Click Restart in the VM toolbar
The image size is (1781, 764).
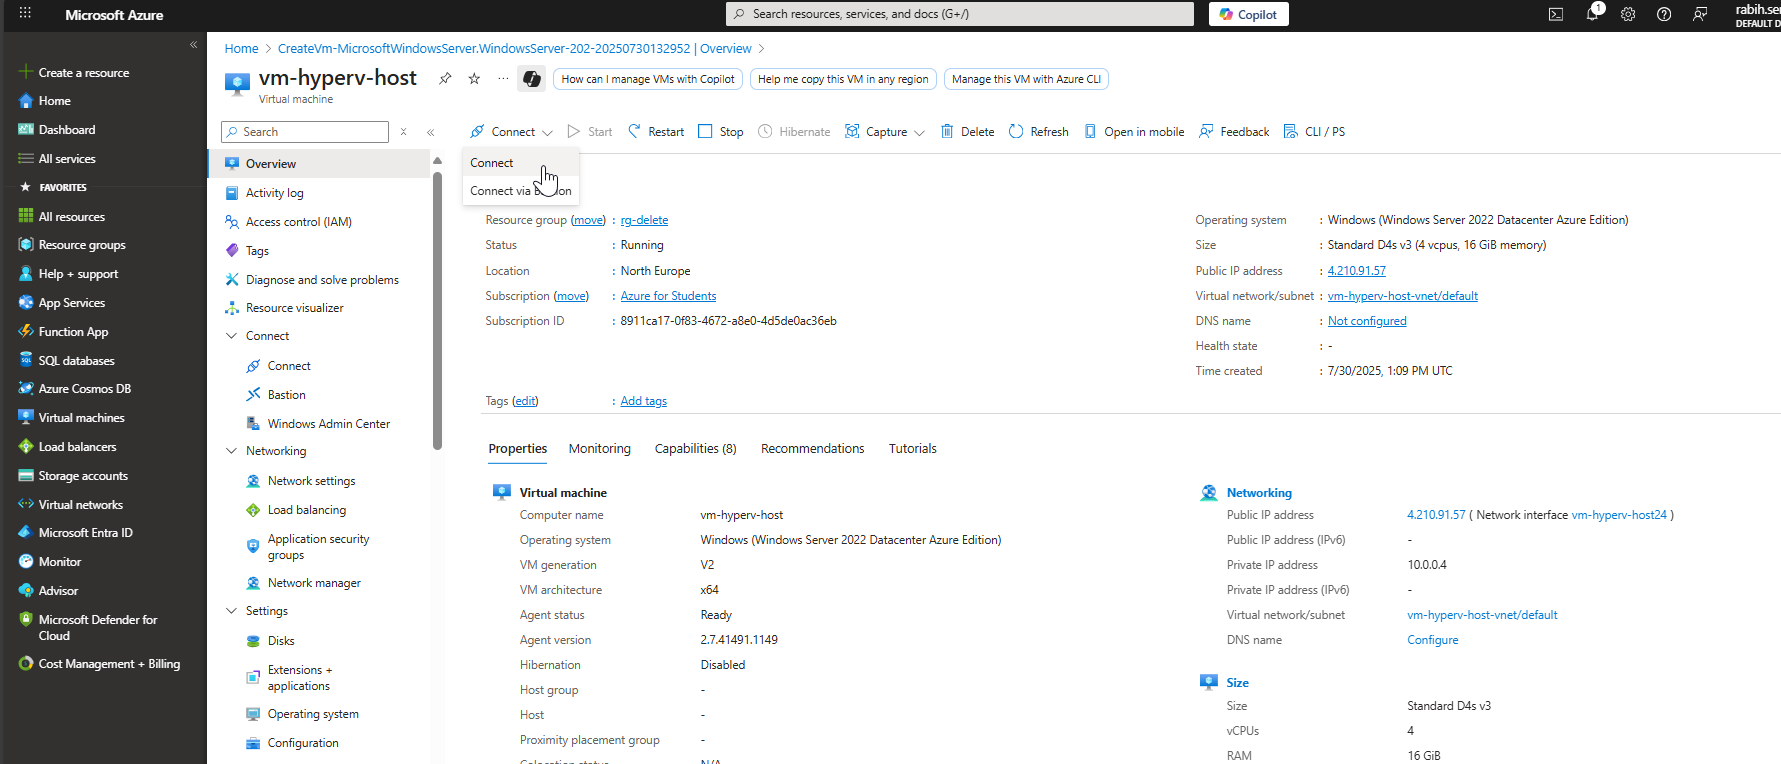coord(656,132)
